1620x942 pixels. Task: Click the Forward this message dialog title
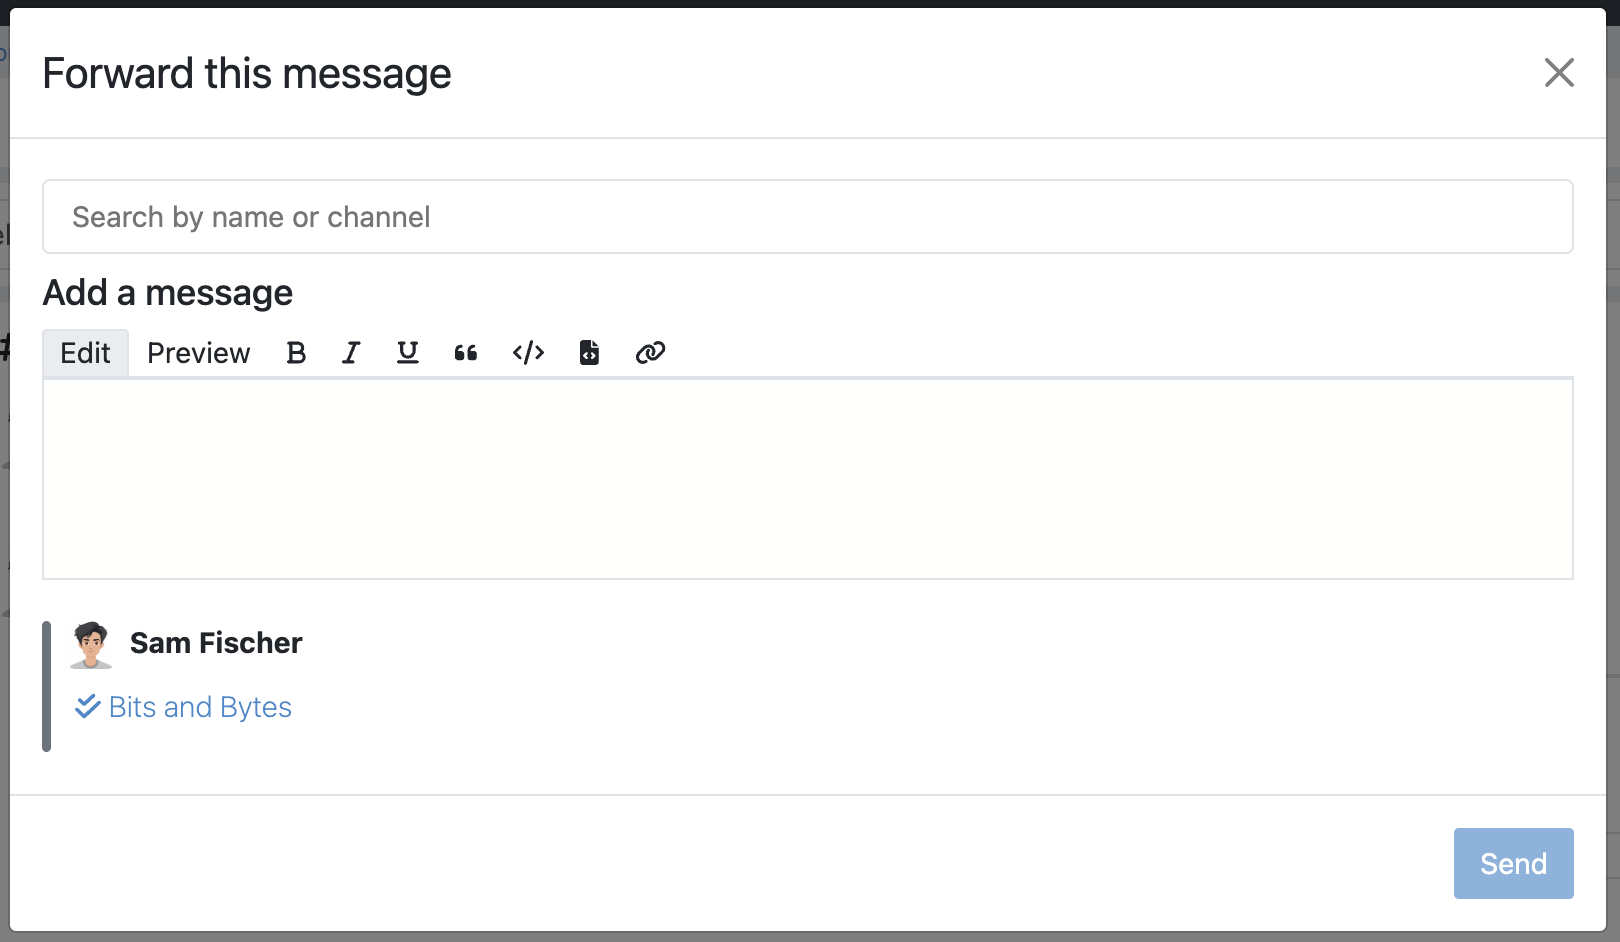[x=246, y=72]
